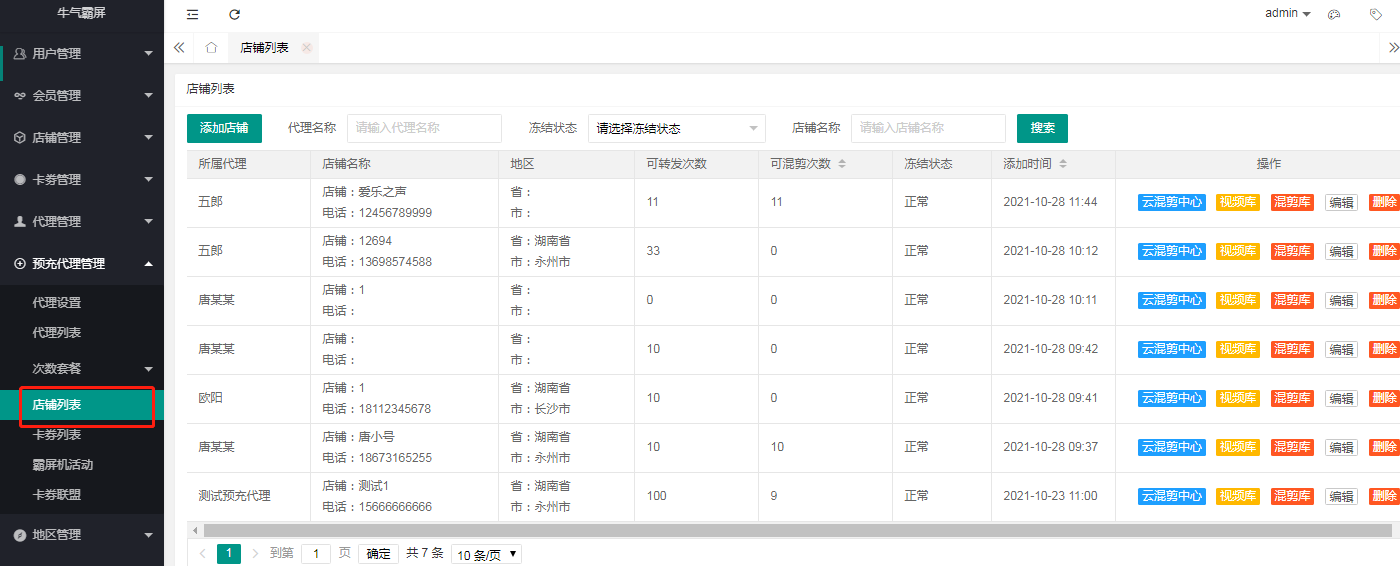
Task: Select pagination page 1
Action: click(229, 553)
